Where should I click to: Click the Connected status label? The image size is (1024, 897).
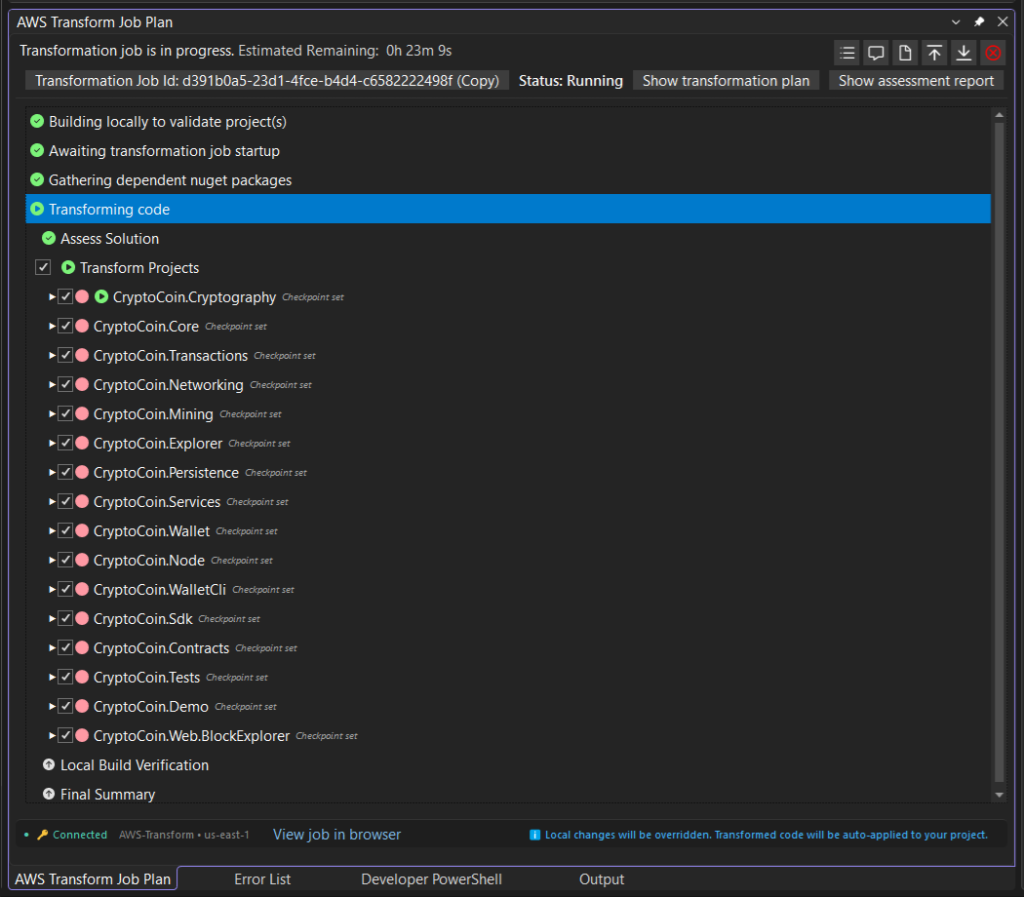pos(80,834)
